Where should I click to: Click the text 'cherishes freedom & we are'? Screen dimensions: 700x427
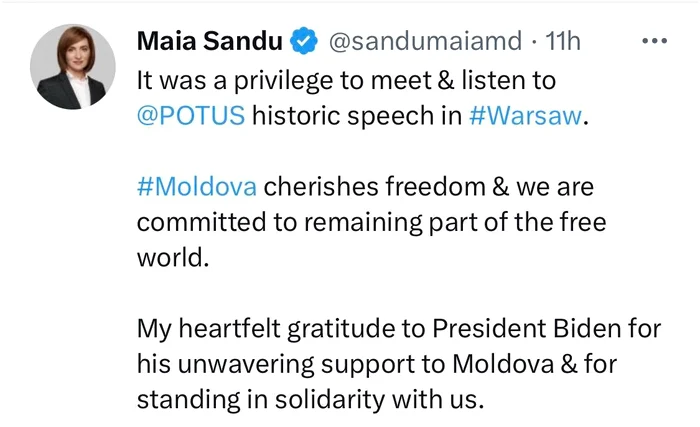point(429,186)
